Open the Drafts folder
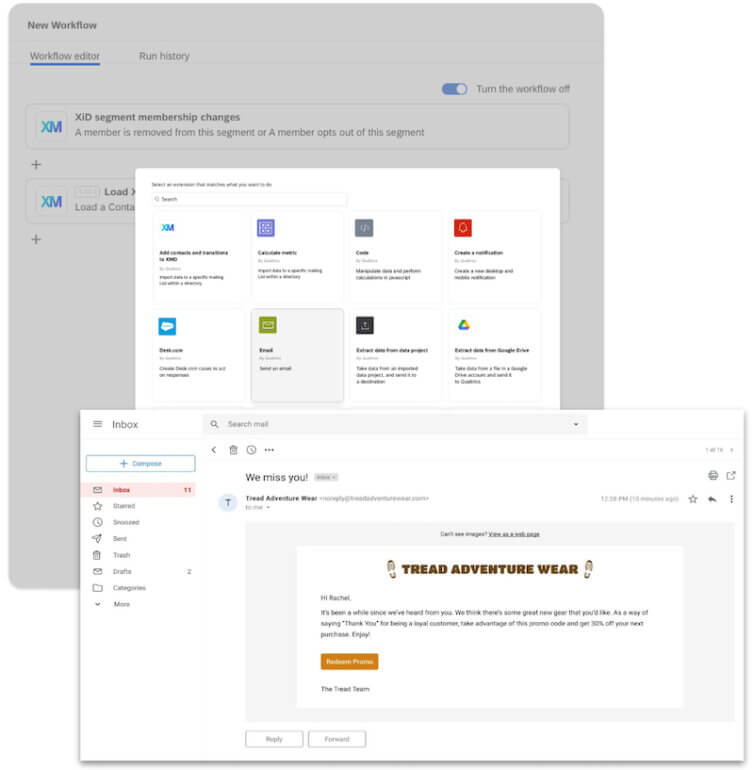 tap(122, 572)
